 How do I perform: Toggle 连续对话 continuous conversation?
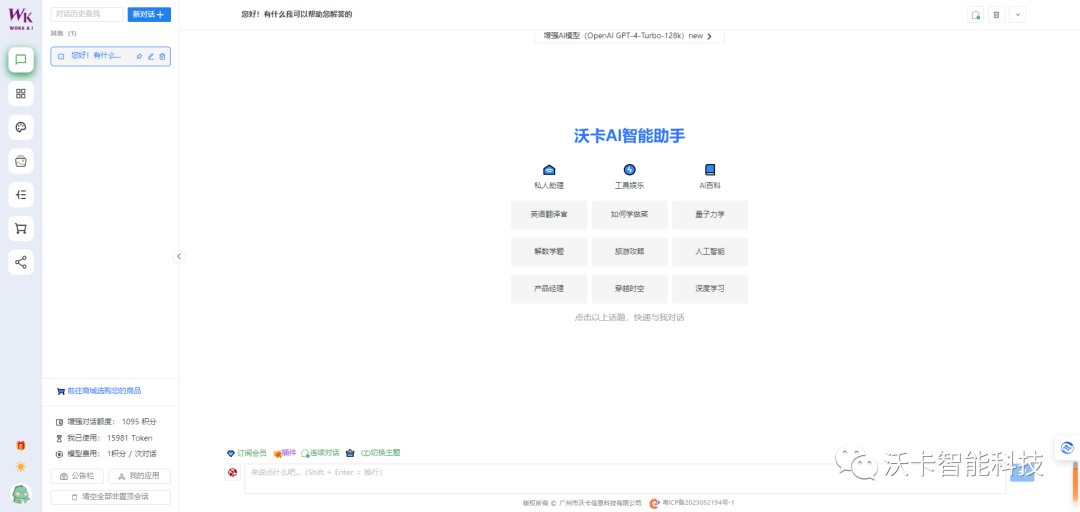coord(320,453)
